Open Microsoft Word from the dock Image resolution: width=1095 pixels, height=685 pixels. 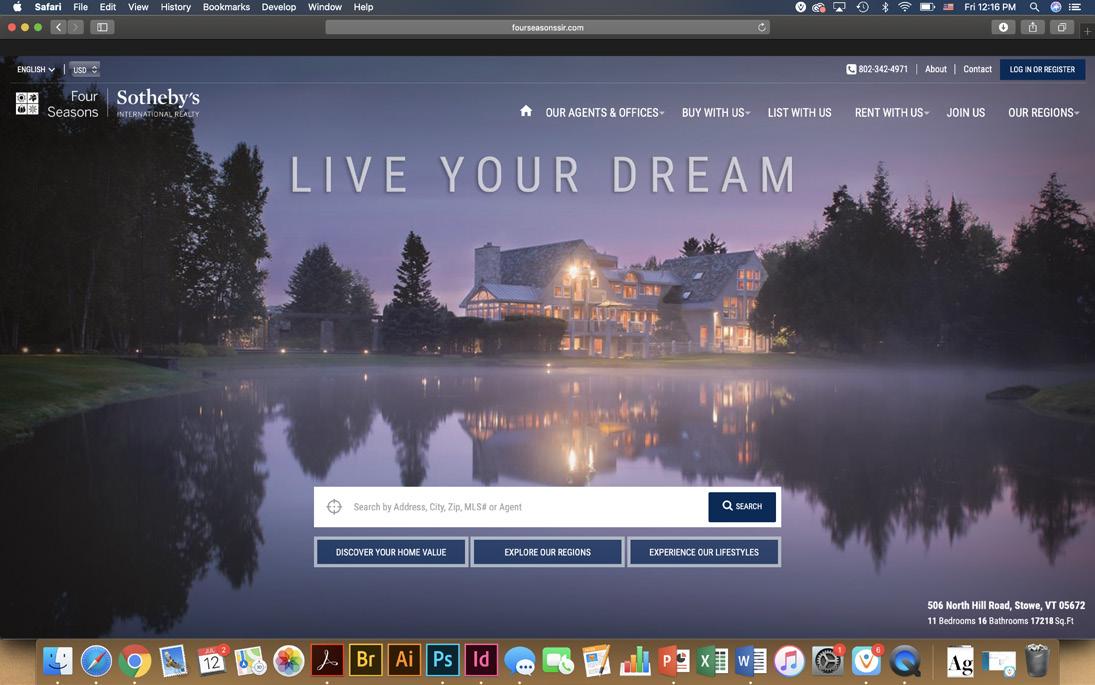click(751, 661)
